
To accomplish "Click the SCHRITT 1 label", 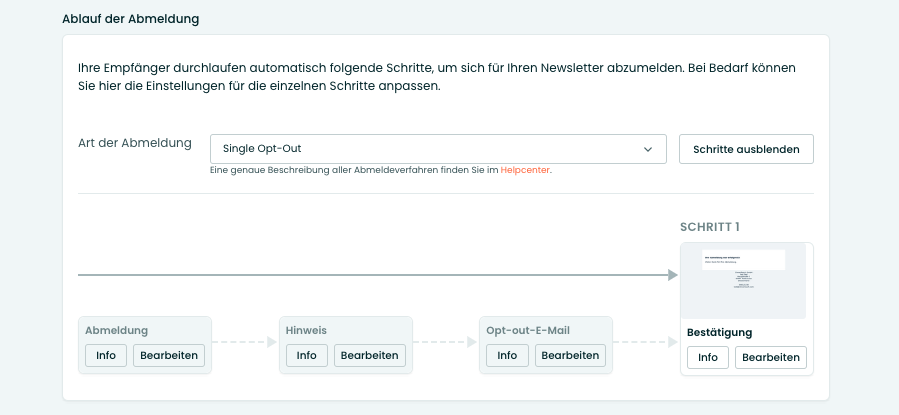I will click(x=709, y=227).
